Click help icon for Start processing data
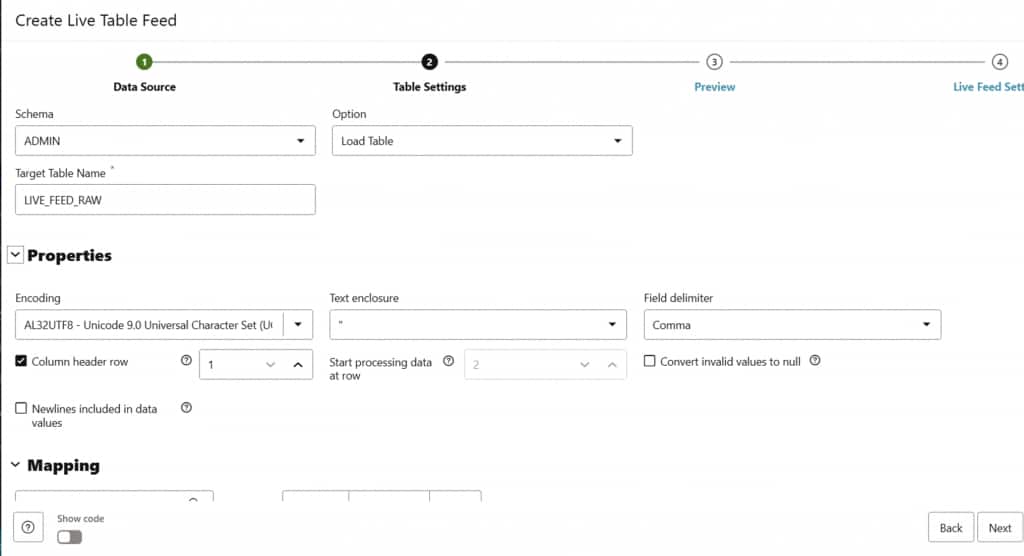The height and width of the screenshot is (556, 1024). click(x=449, y=361)
